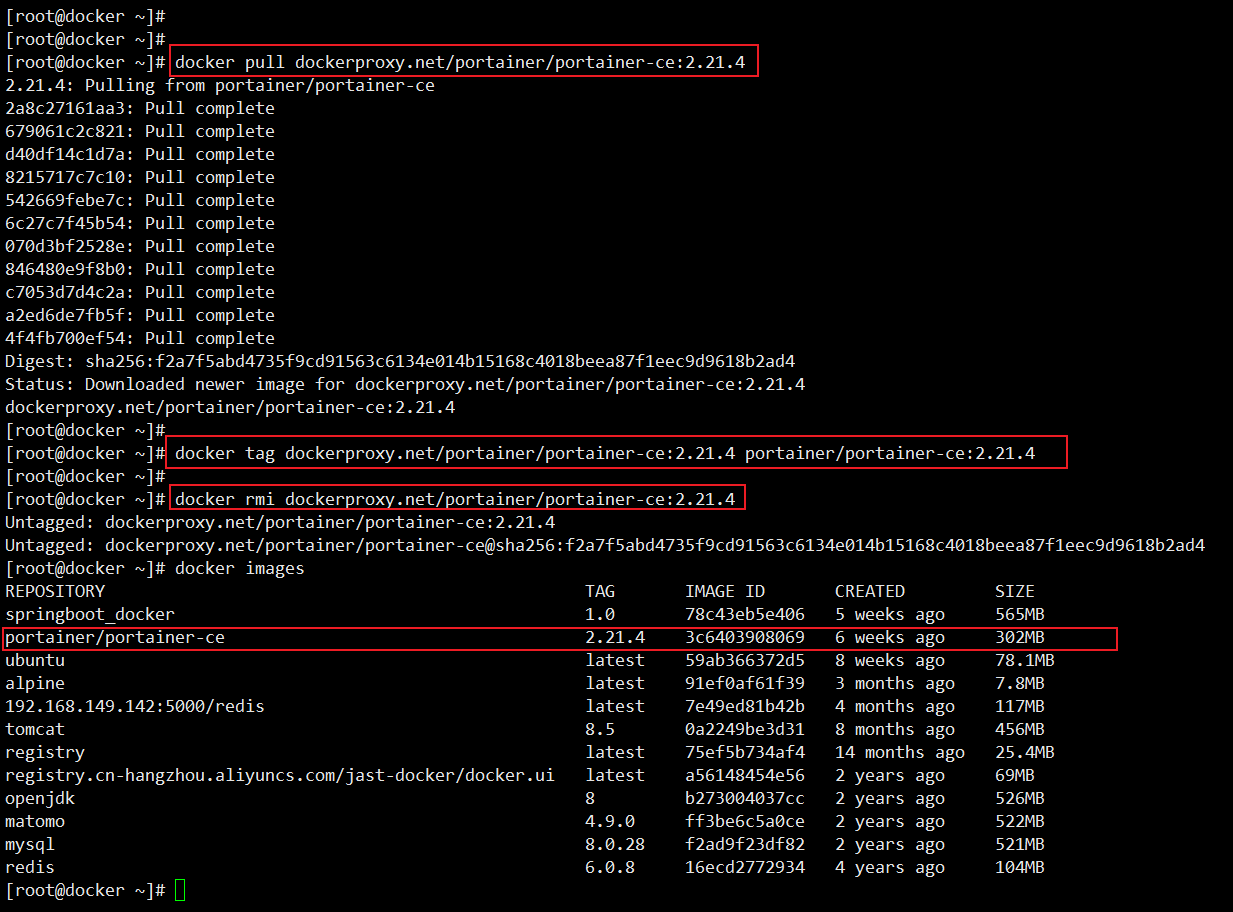Click the redis 6.0.8 row's repository name
Screen dimensions: 1233x912
tap(30, 867)
